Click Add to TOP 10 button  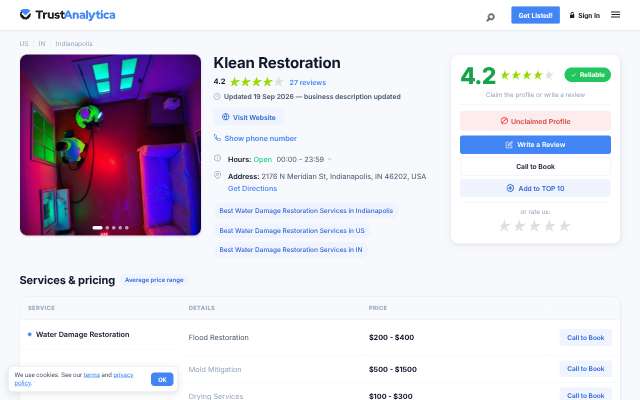point(535,188)
